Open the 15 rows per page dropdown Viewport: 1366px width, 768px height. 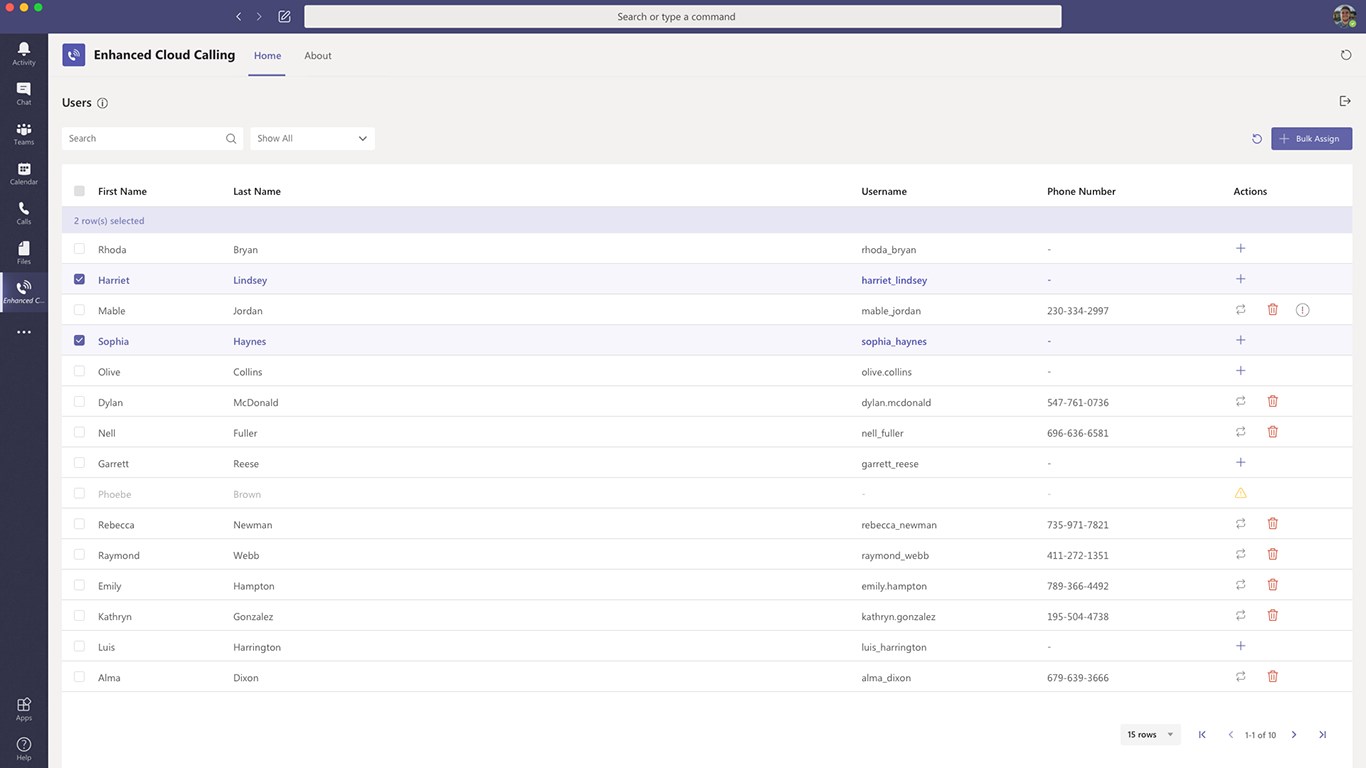[1150, 735]
